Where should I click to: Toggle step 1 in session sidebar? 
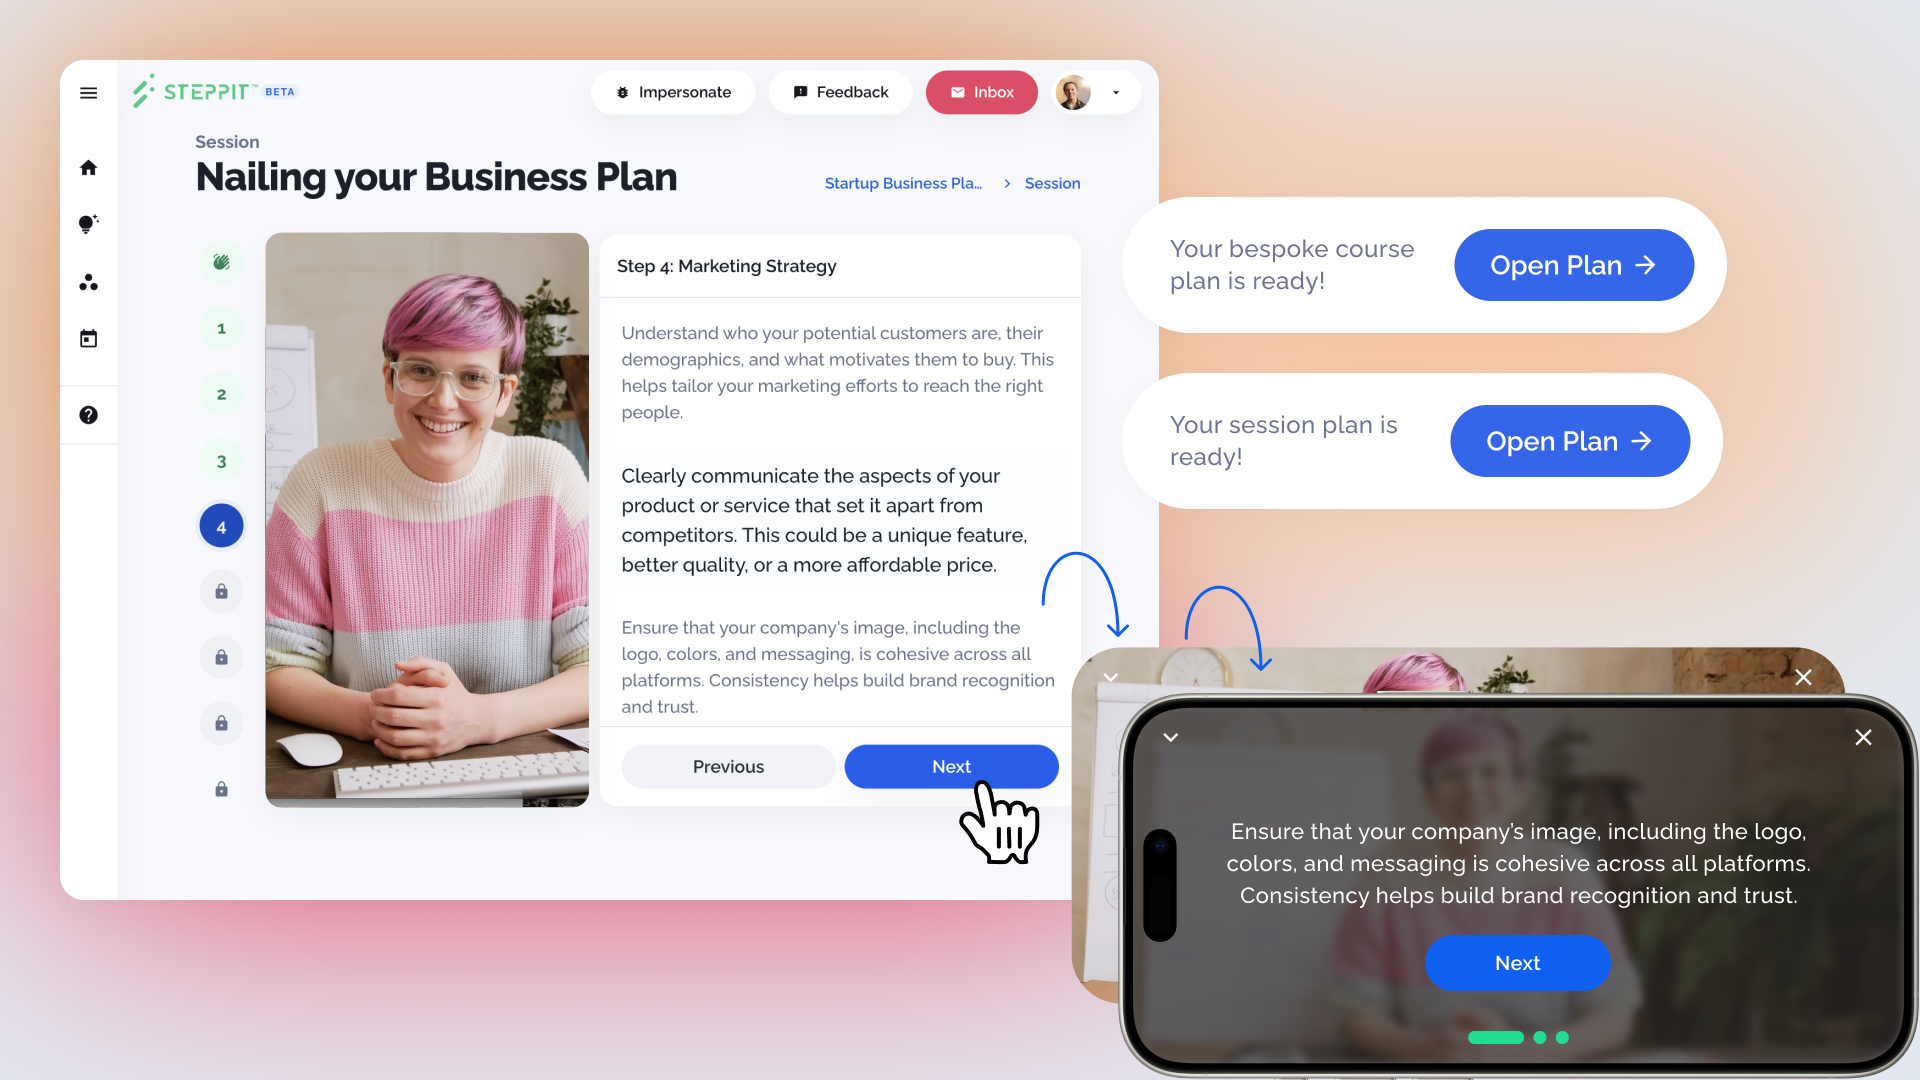click(x=220, y=327)
